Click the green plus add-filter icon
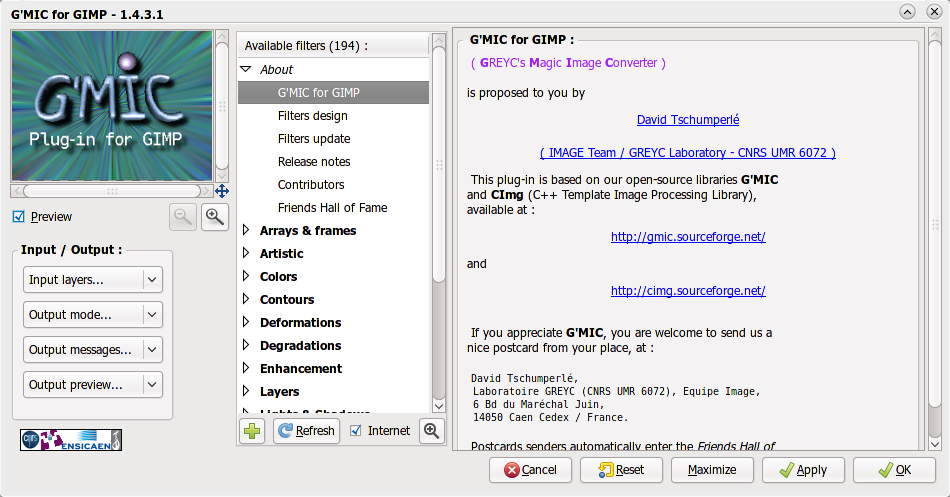The image size is (950, 497). tap(252, 431)
